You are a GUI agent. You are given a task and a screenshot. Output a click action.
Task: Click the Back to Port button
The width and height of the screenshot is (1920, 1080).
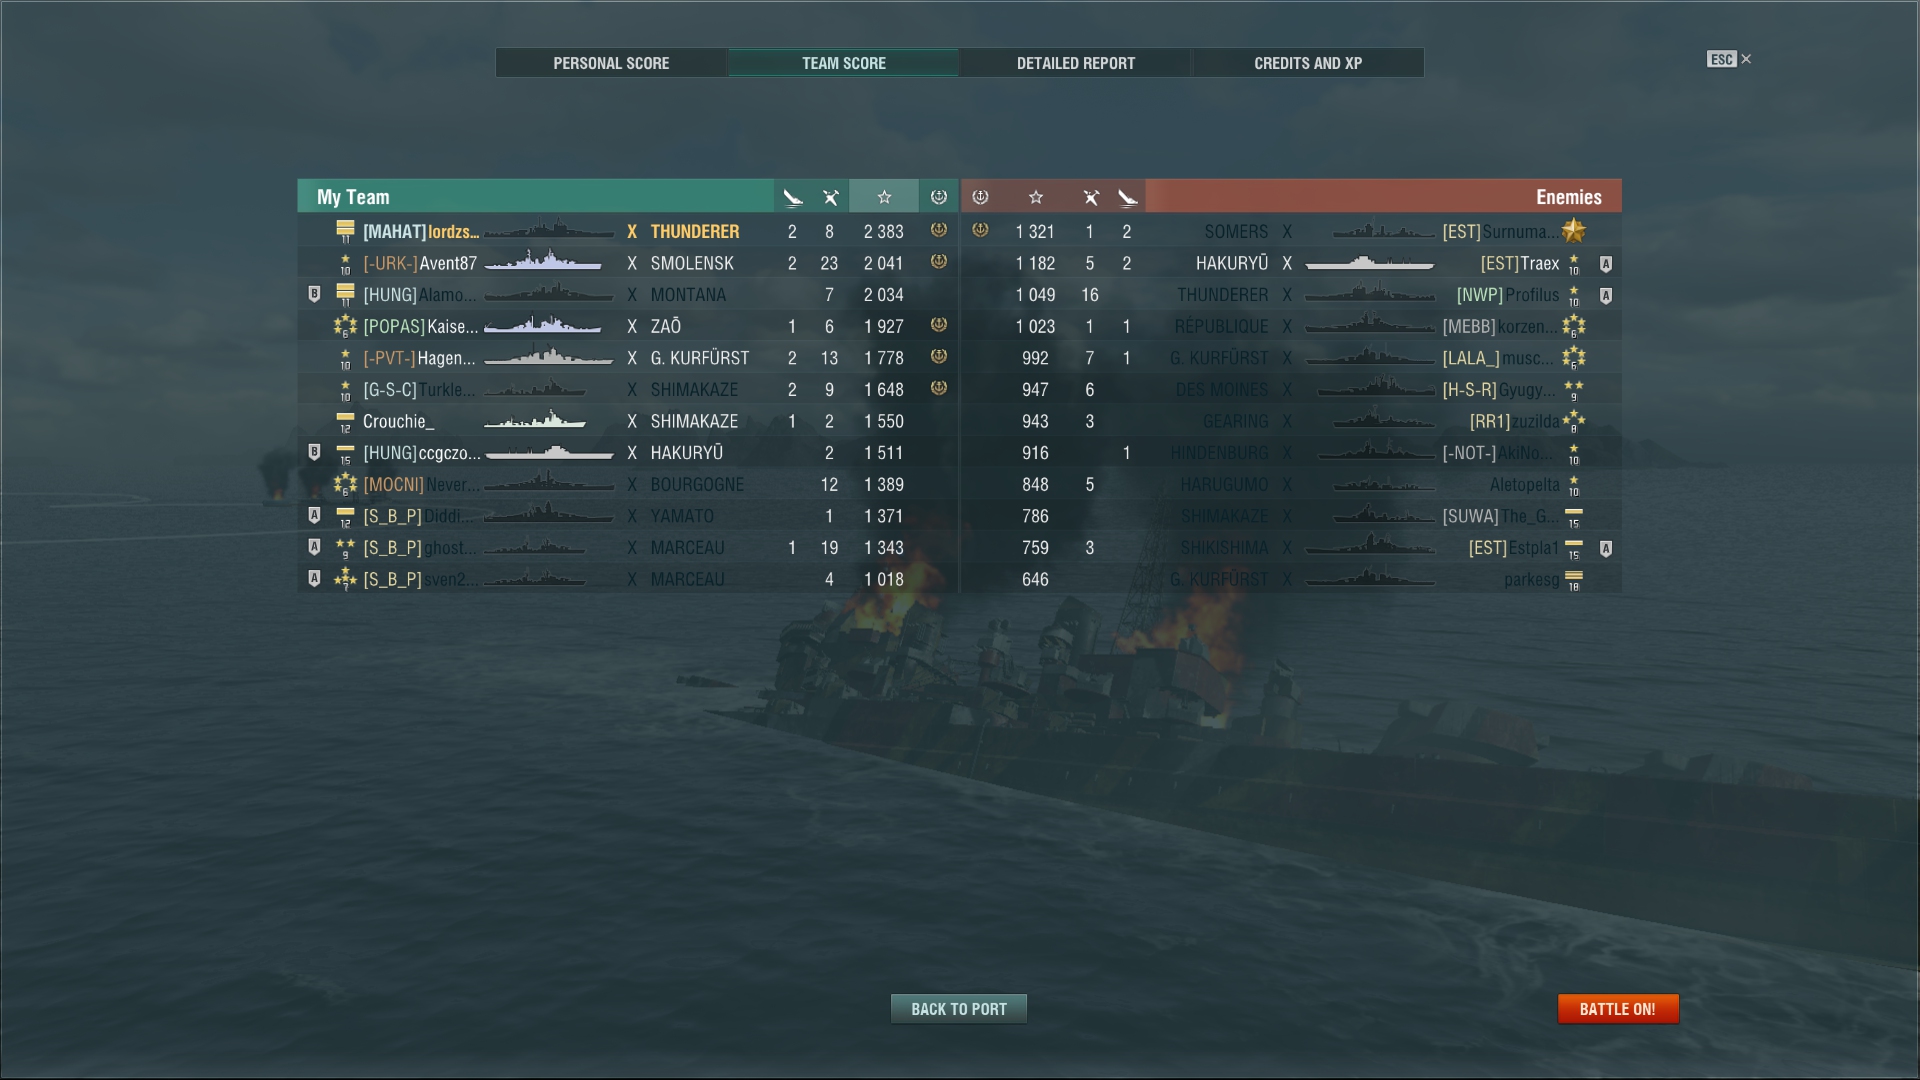coord(959,1009)
